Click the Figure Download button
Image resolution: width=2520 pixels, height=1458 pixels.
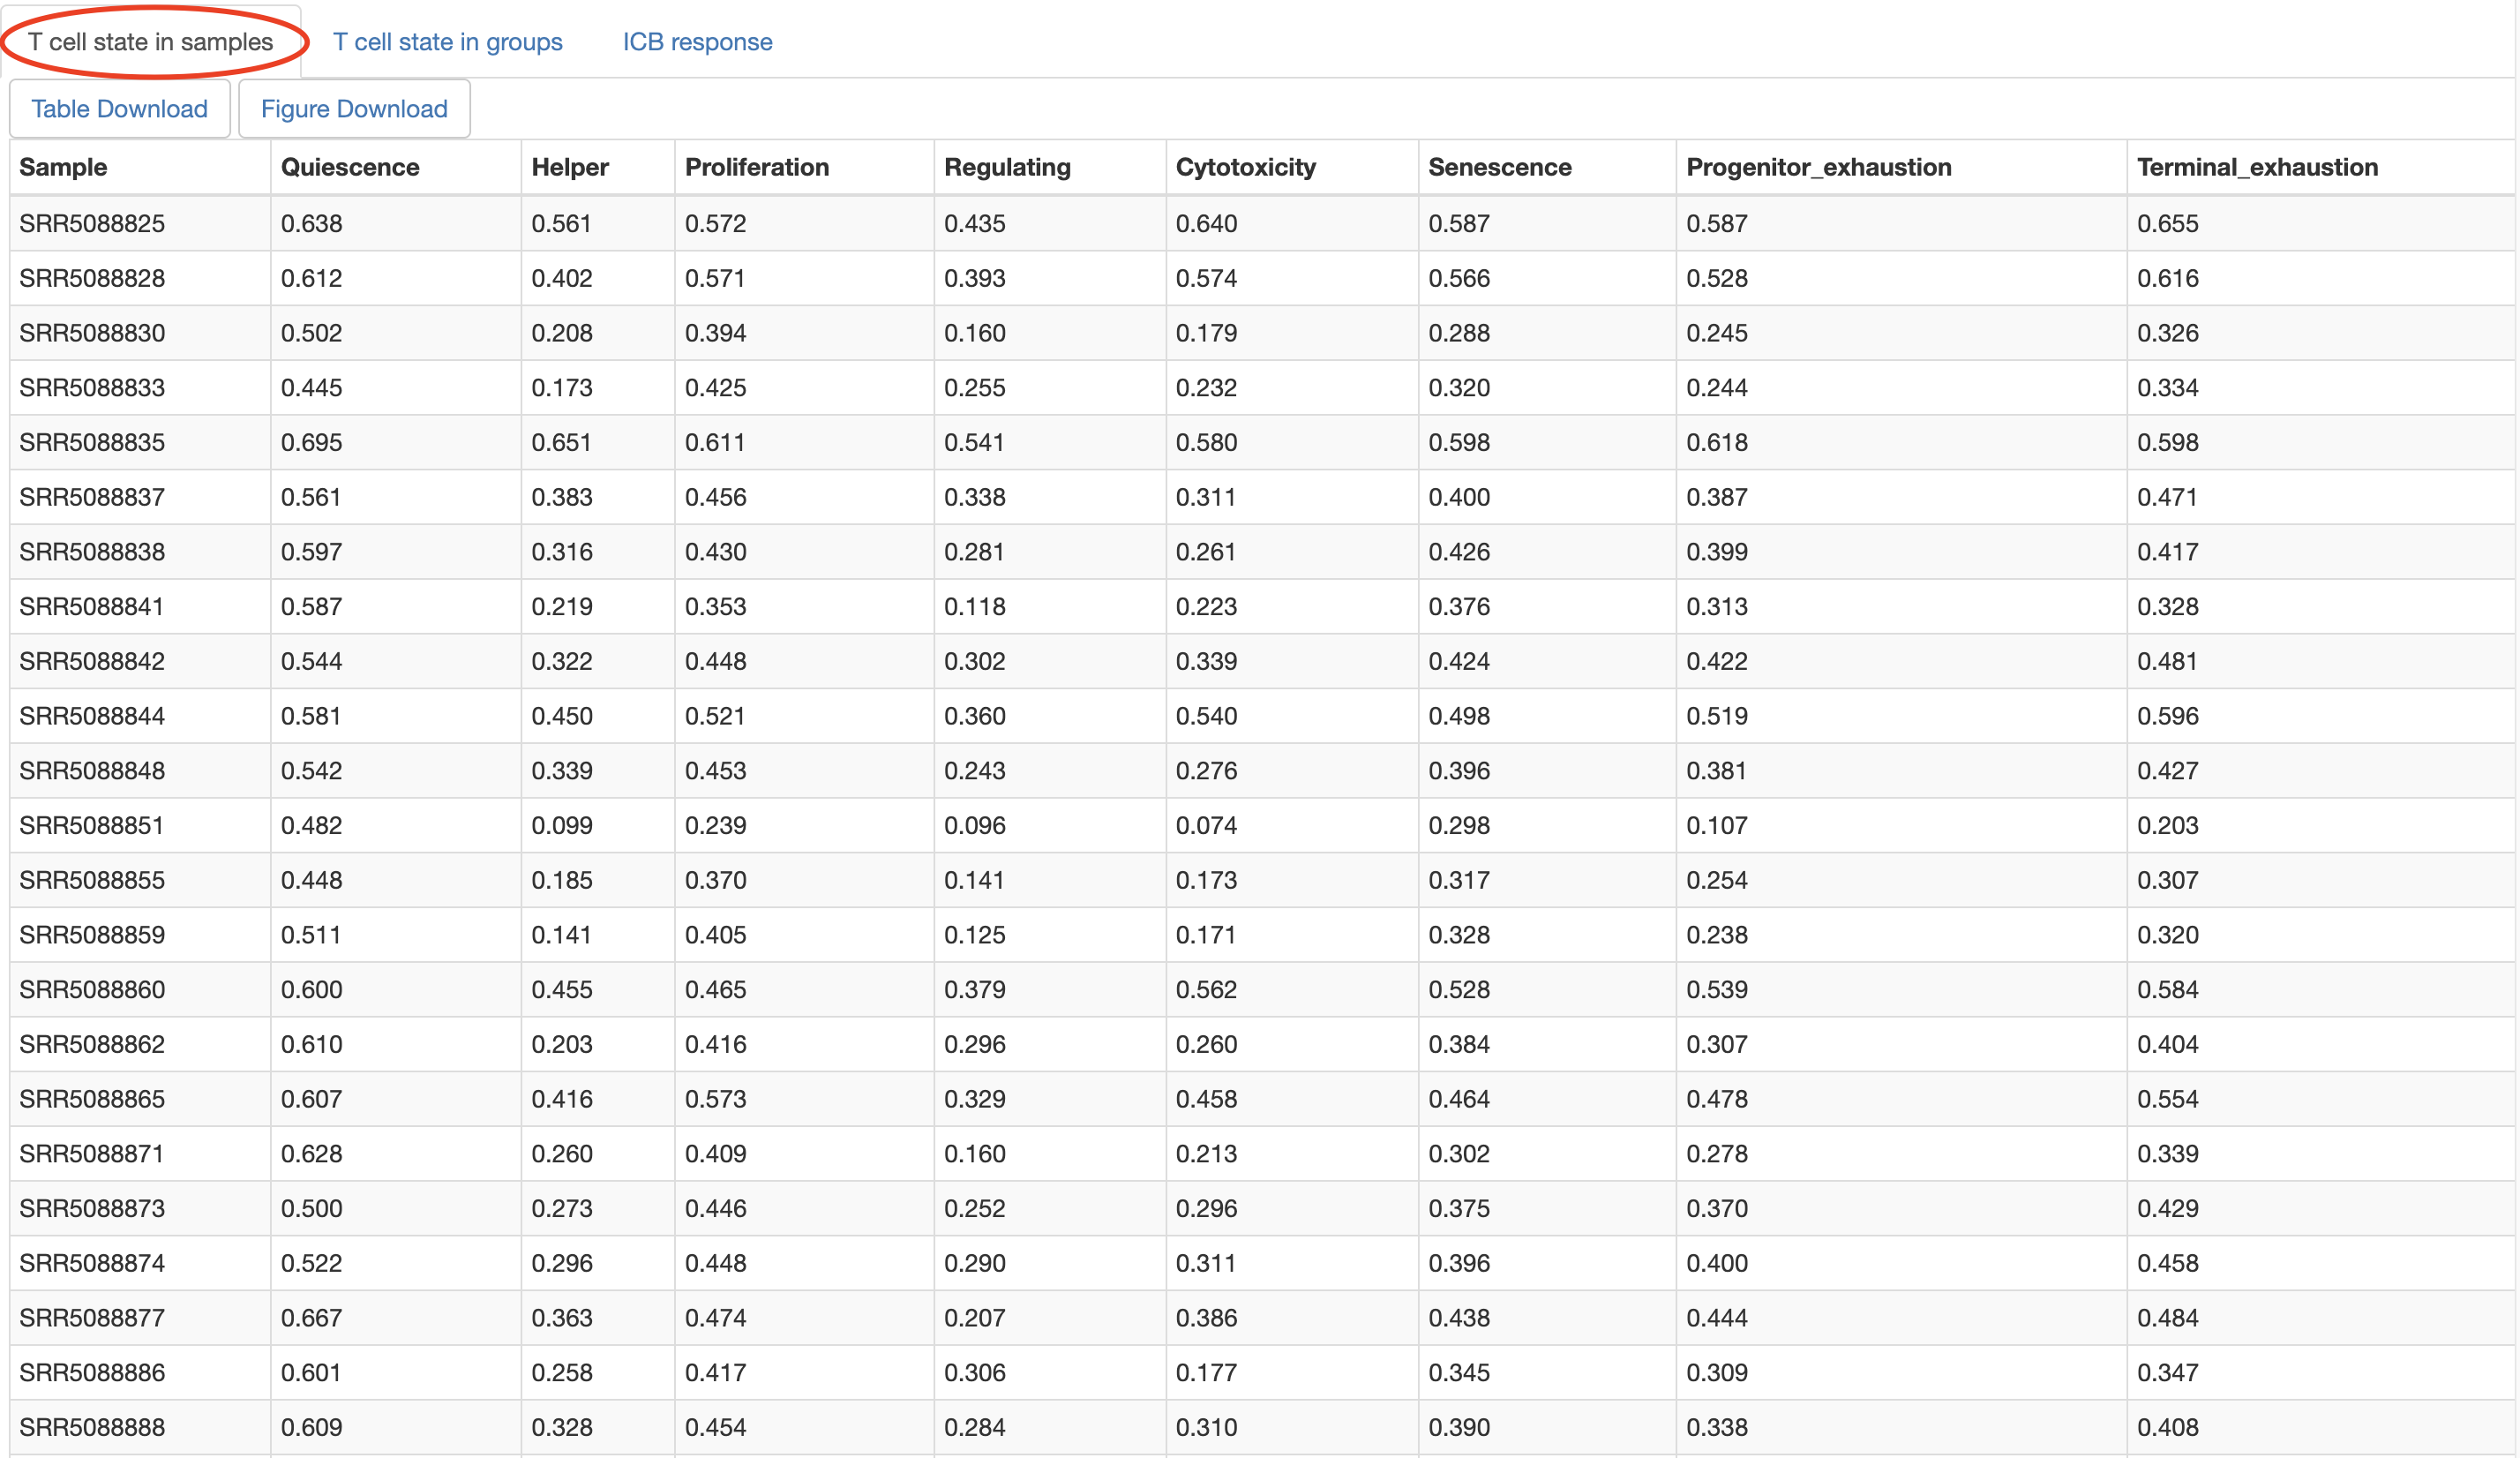[354, 109]
